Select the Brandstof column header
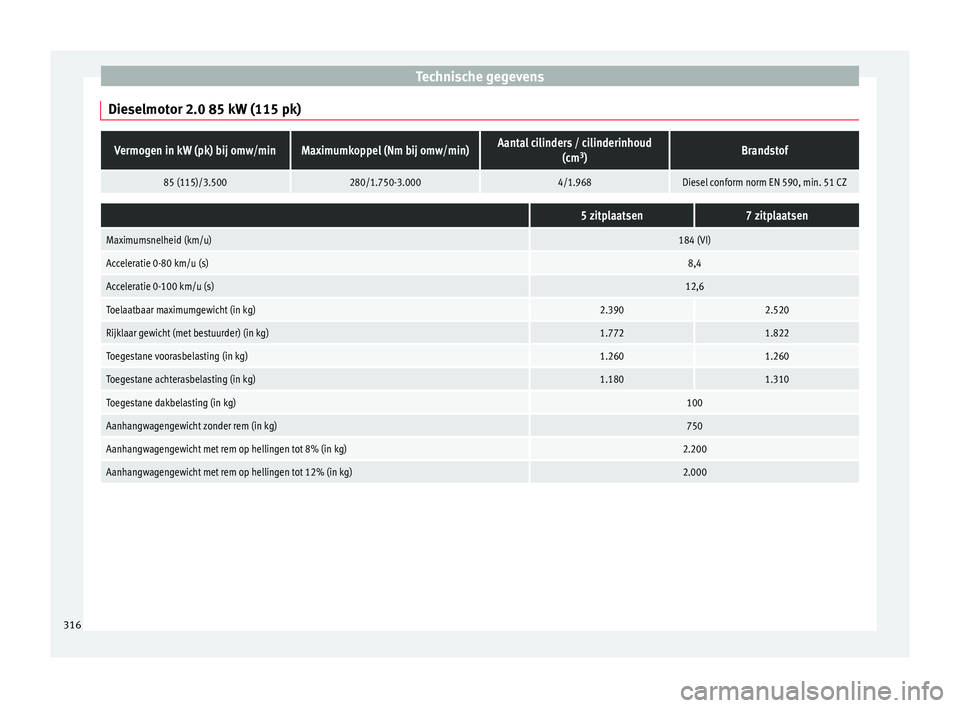Screen dimensions: 960x708 coord(765,150)
